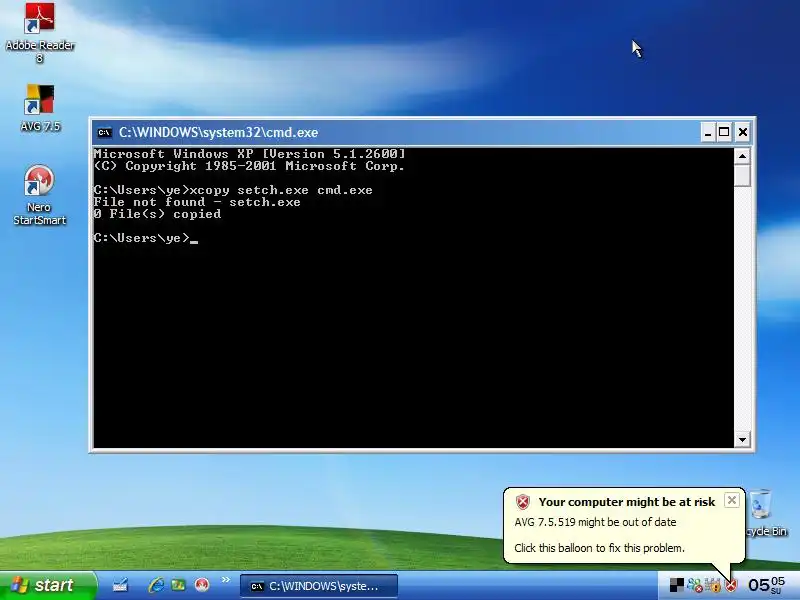Open the Adobe Reader 8 desktop shortcut
800x600 pixels.
(x=40, y=32)
